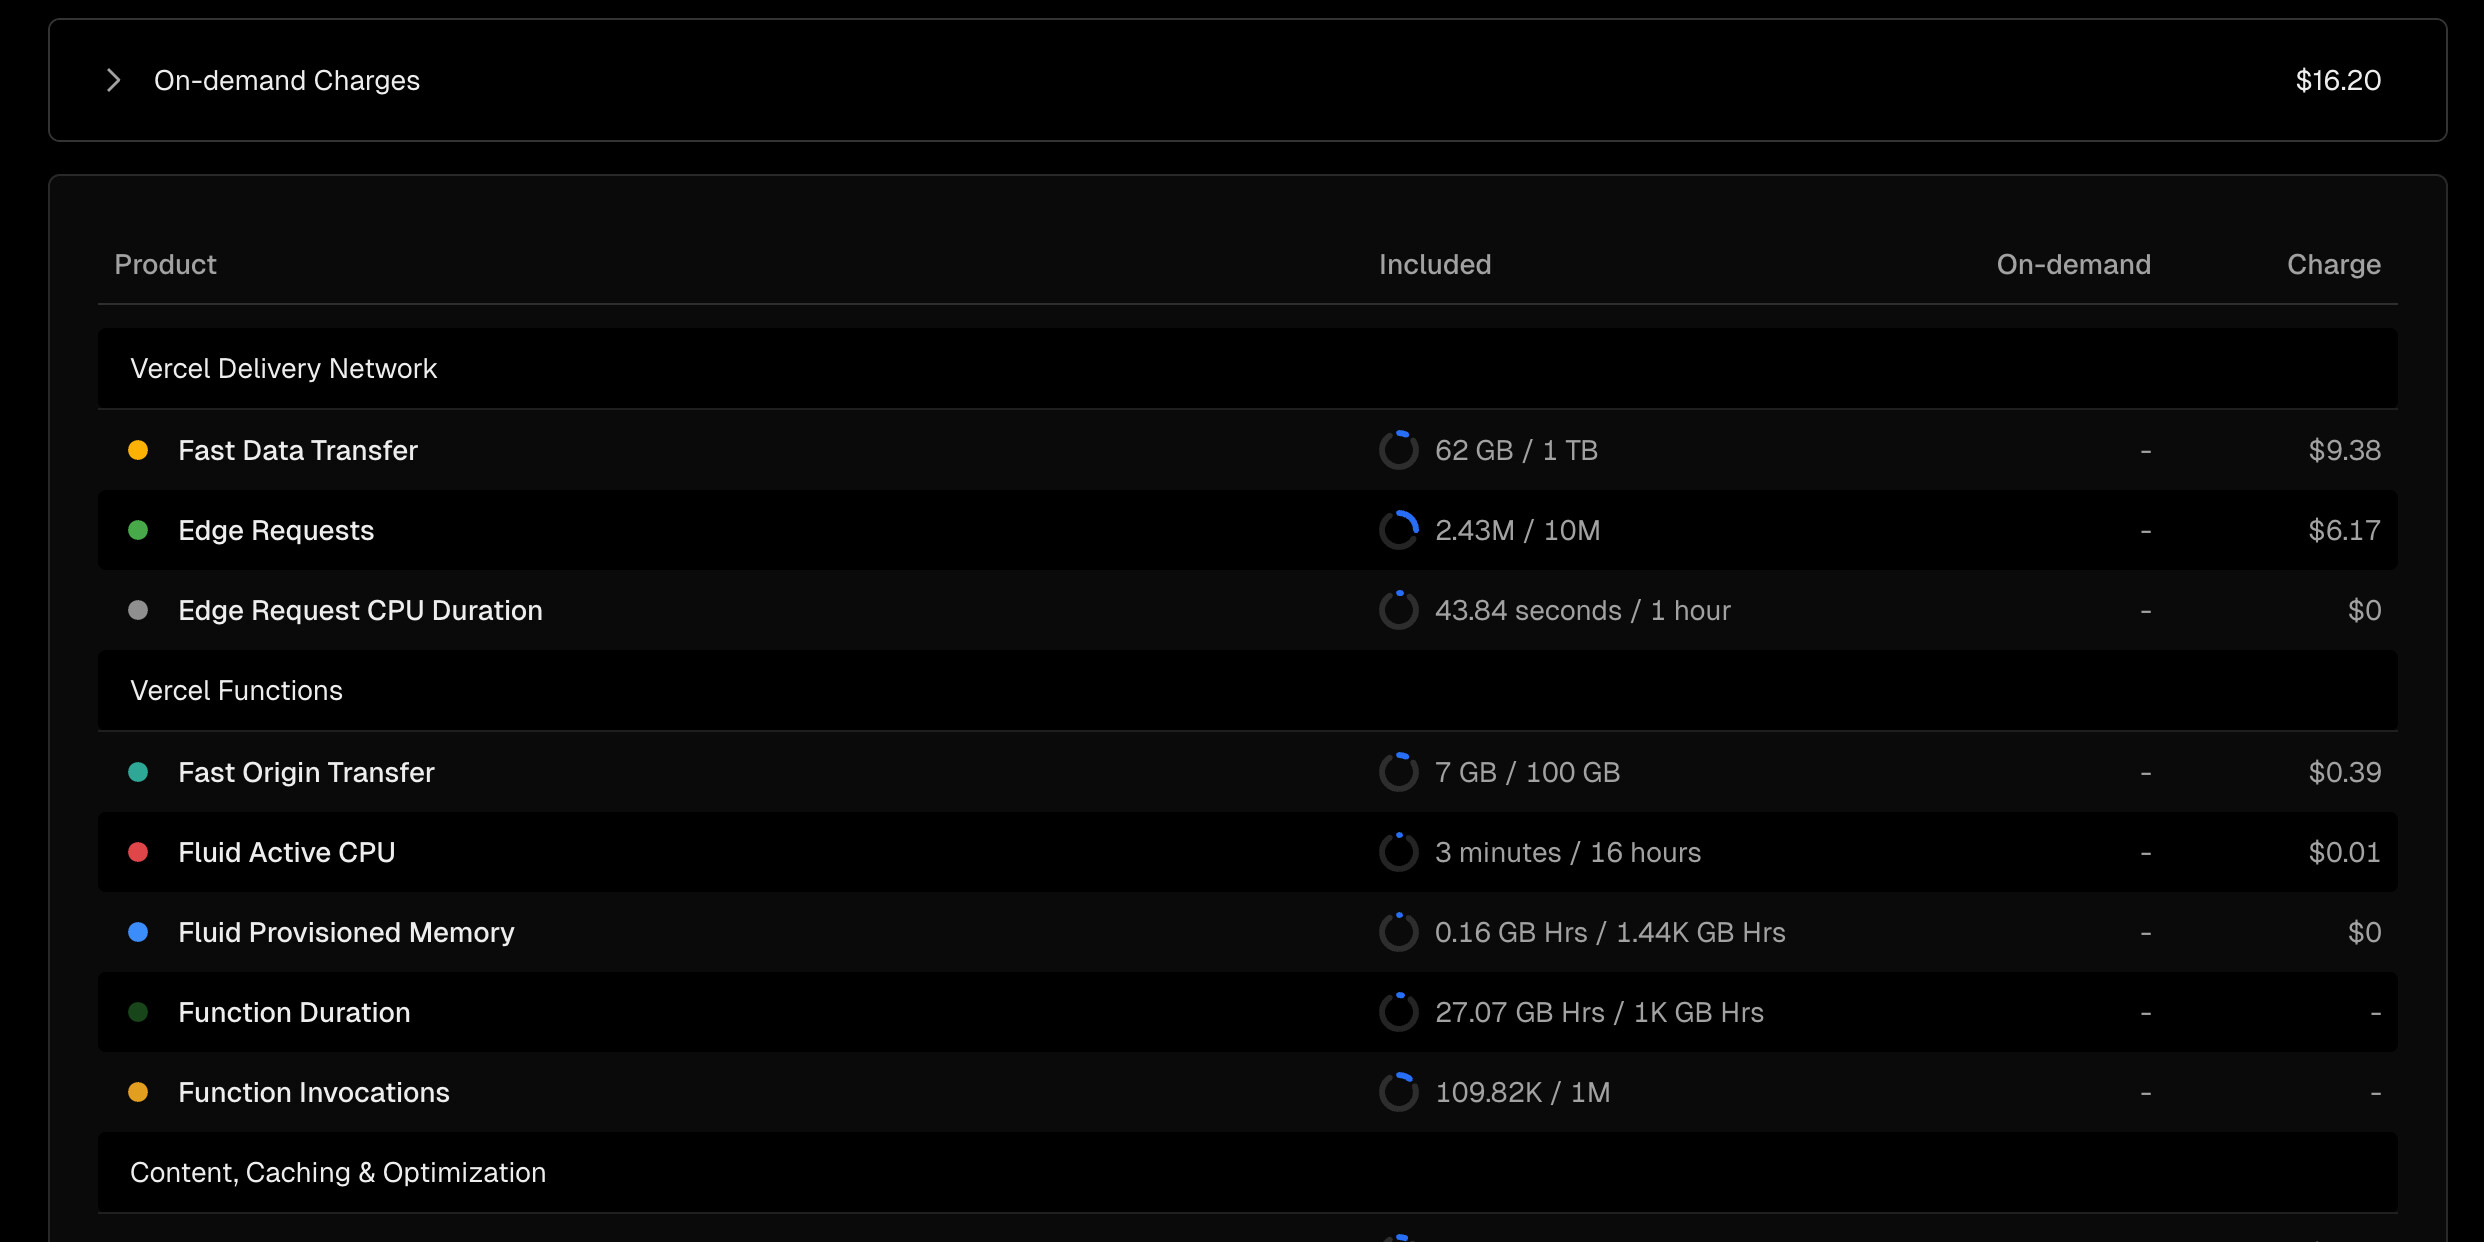The height and width of the screenshot is (1242, 2484).
Task: Click the 7 GB / 100 GB usage value
Action: (1527, 772)
